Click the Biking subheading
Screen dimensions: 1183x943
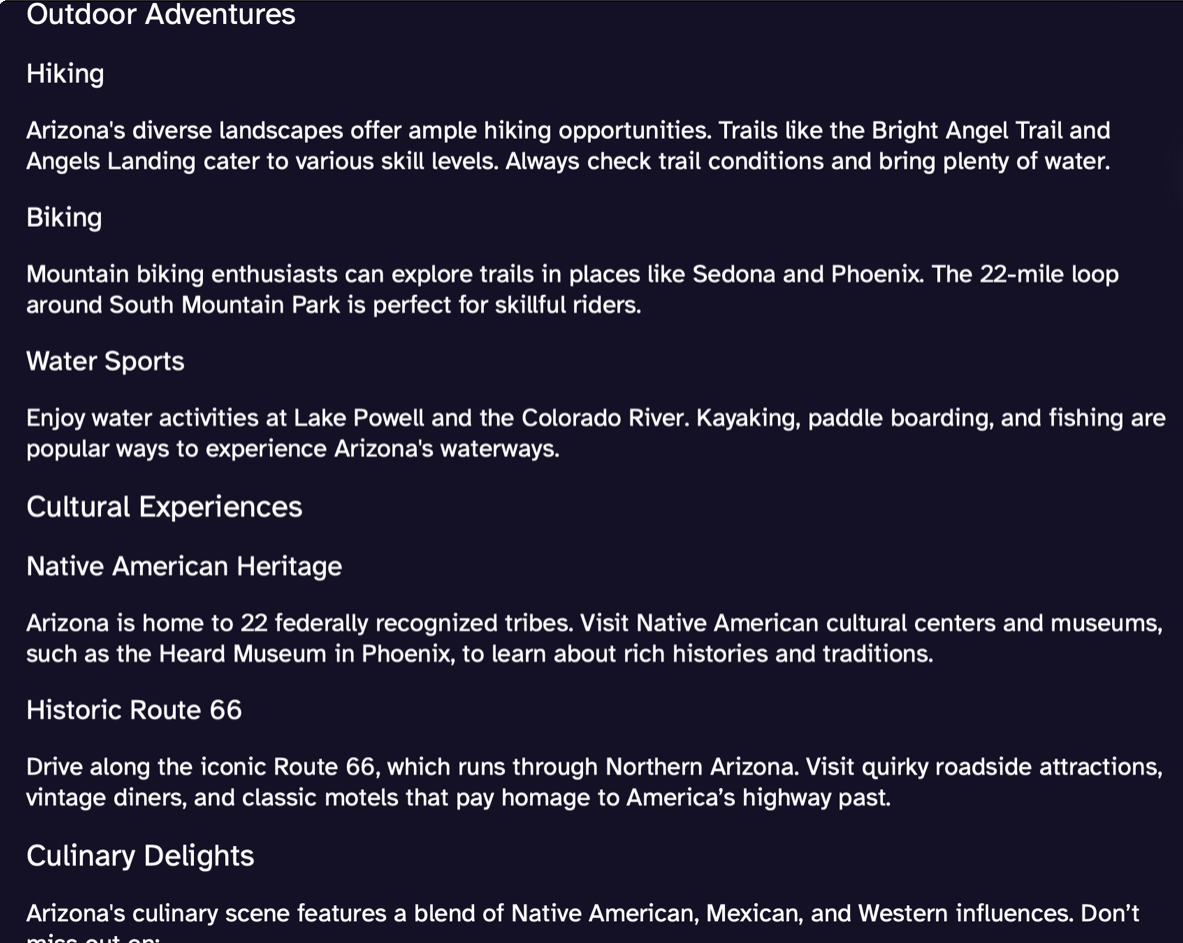click(64, 218)
